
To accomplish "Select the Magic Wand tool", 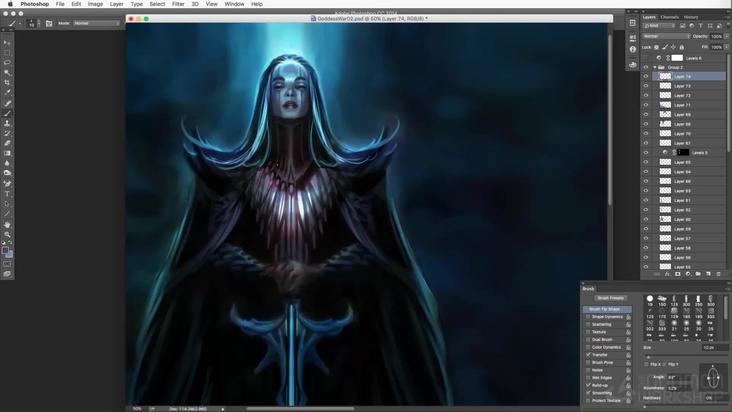I will (x=7, y=73).
